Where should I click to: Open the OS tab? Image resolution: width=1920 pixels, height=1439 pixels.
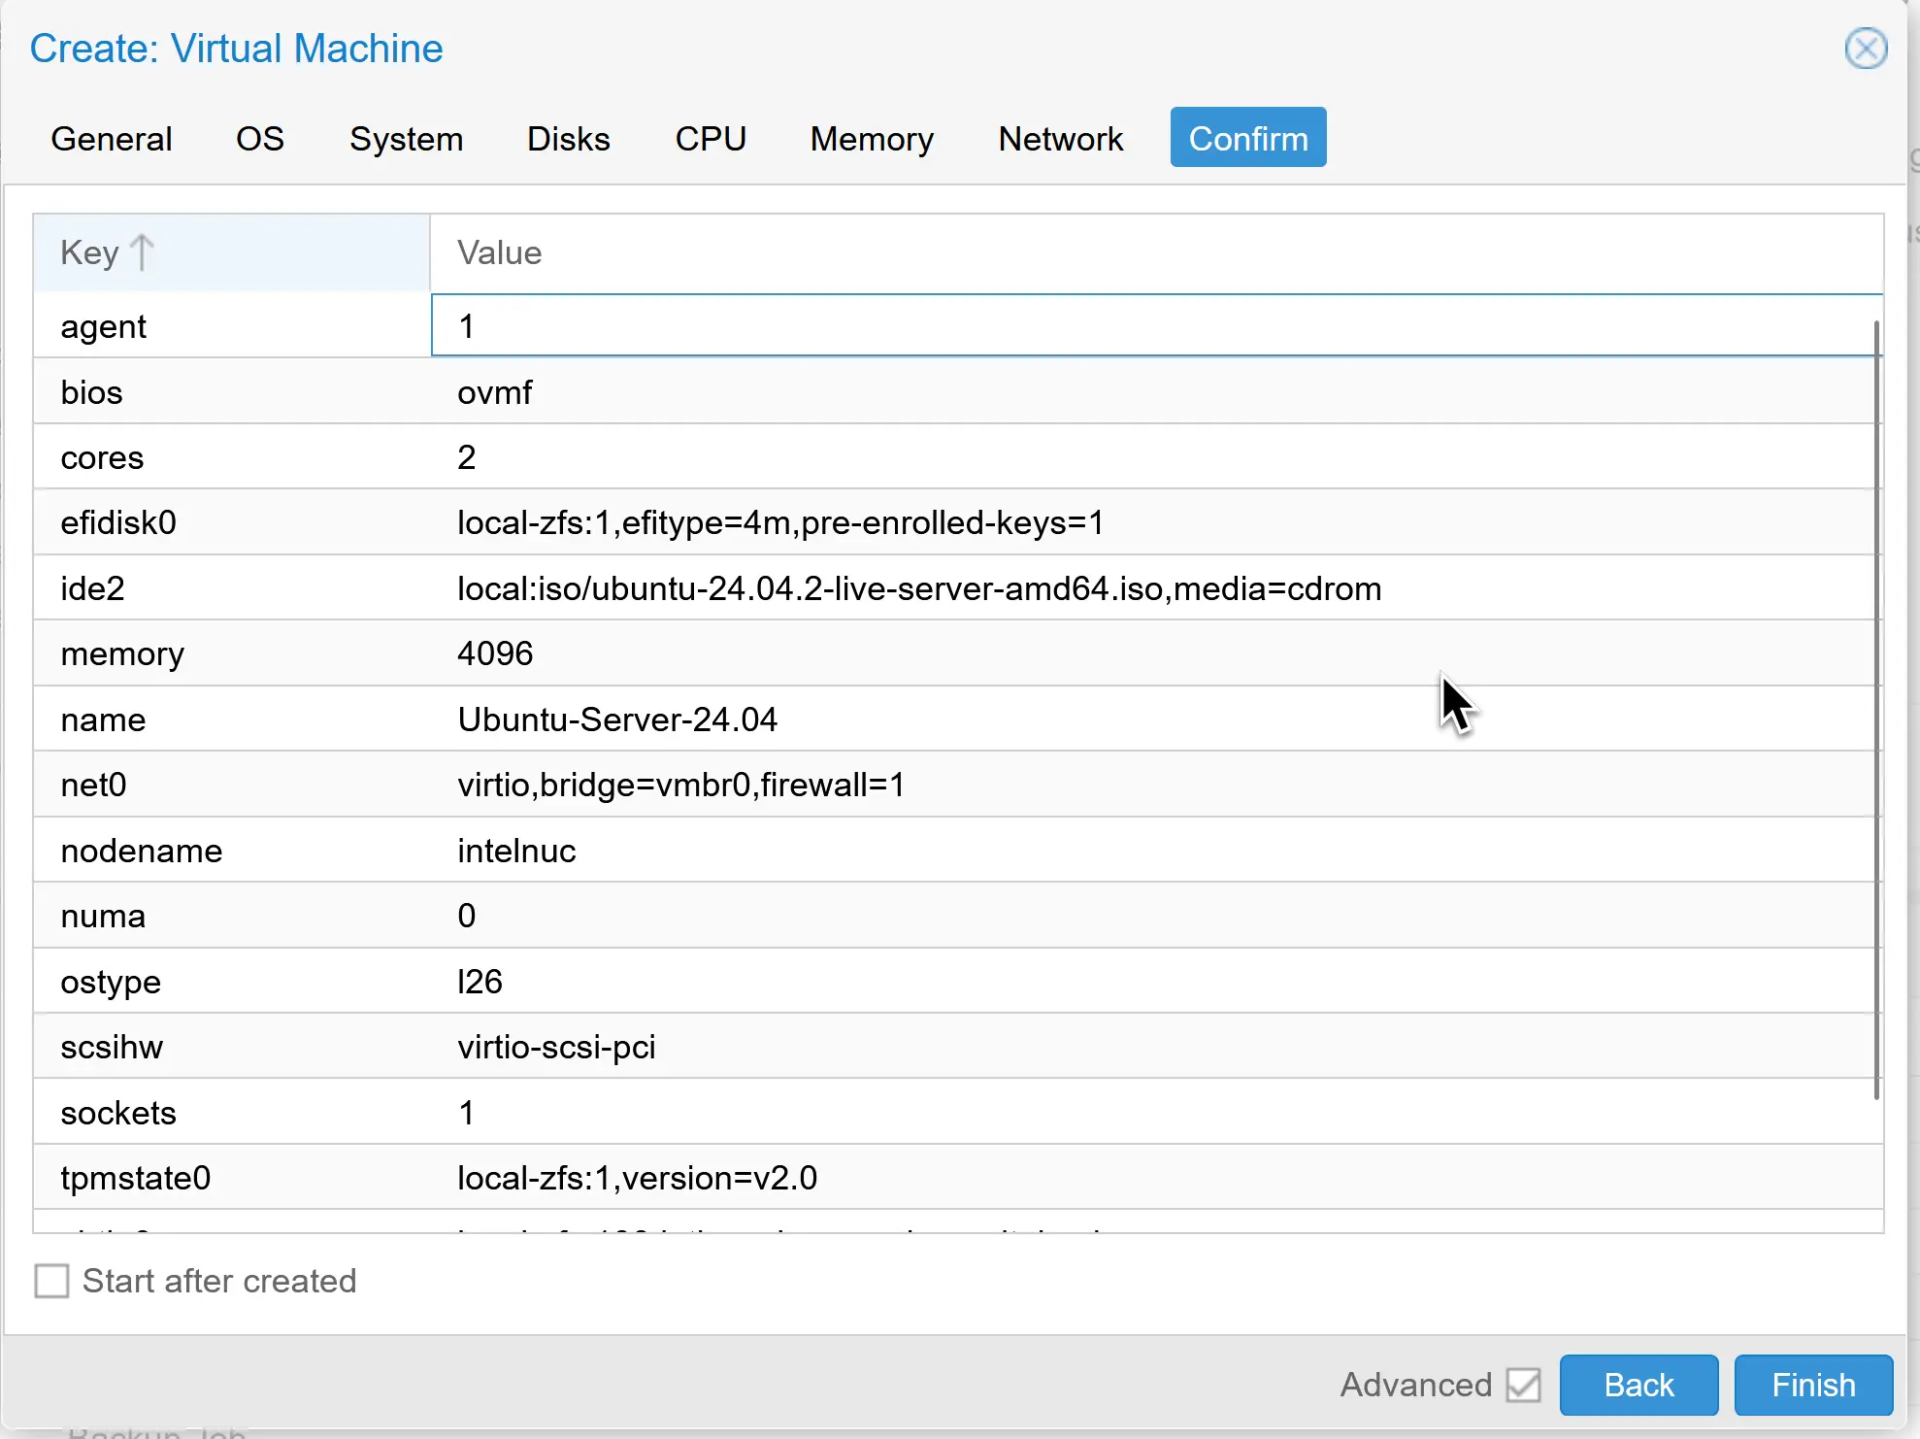(259, 139)
